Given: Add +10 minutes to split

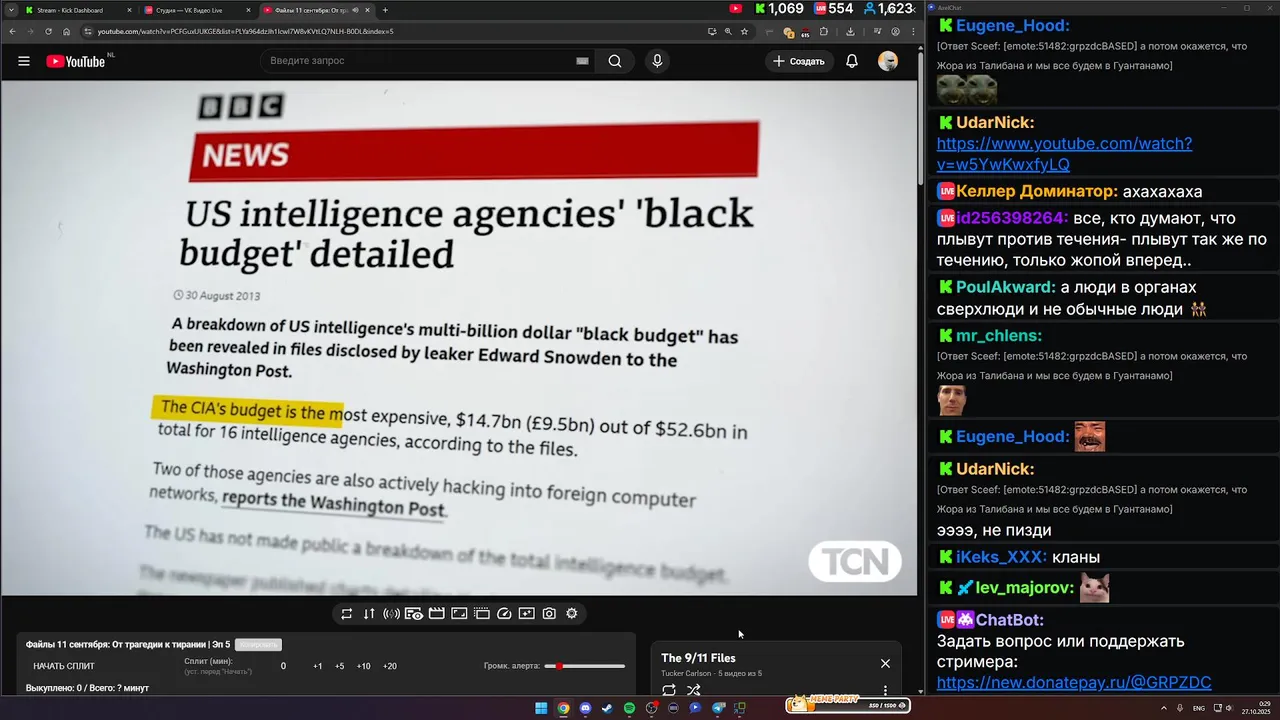Looking at the screenshot, I should [x=364, y=666].
